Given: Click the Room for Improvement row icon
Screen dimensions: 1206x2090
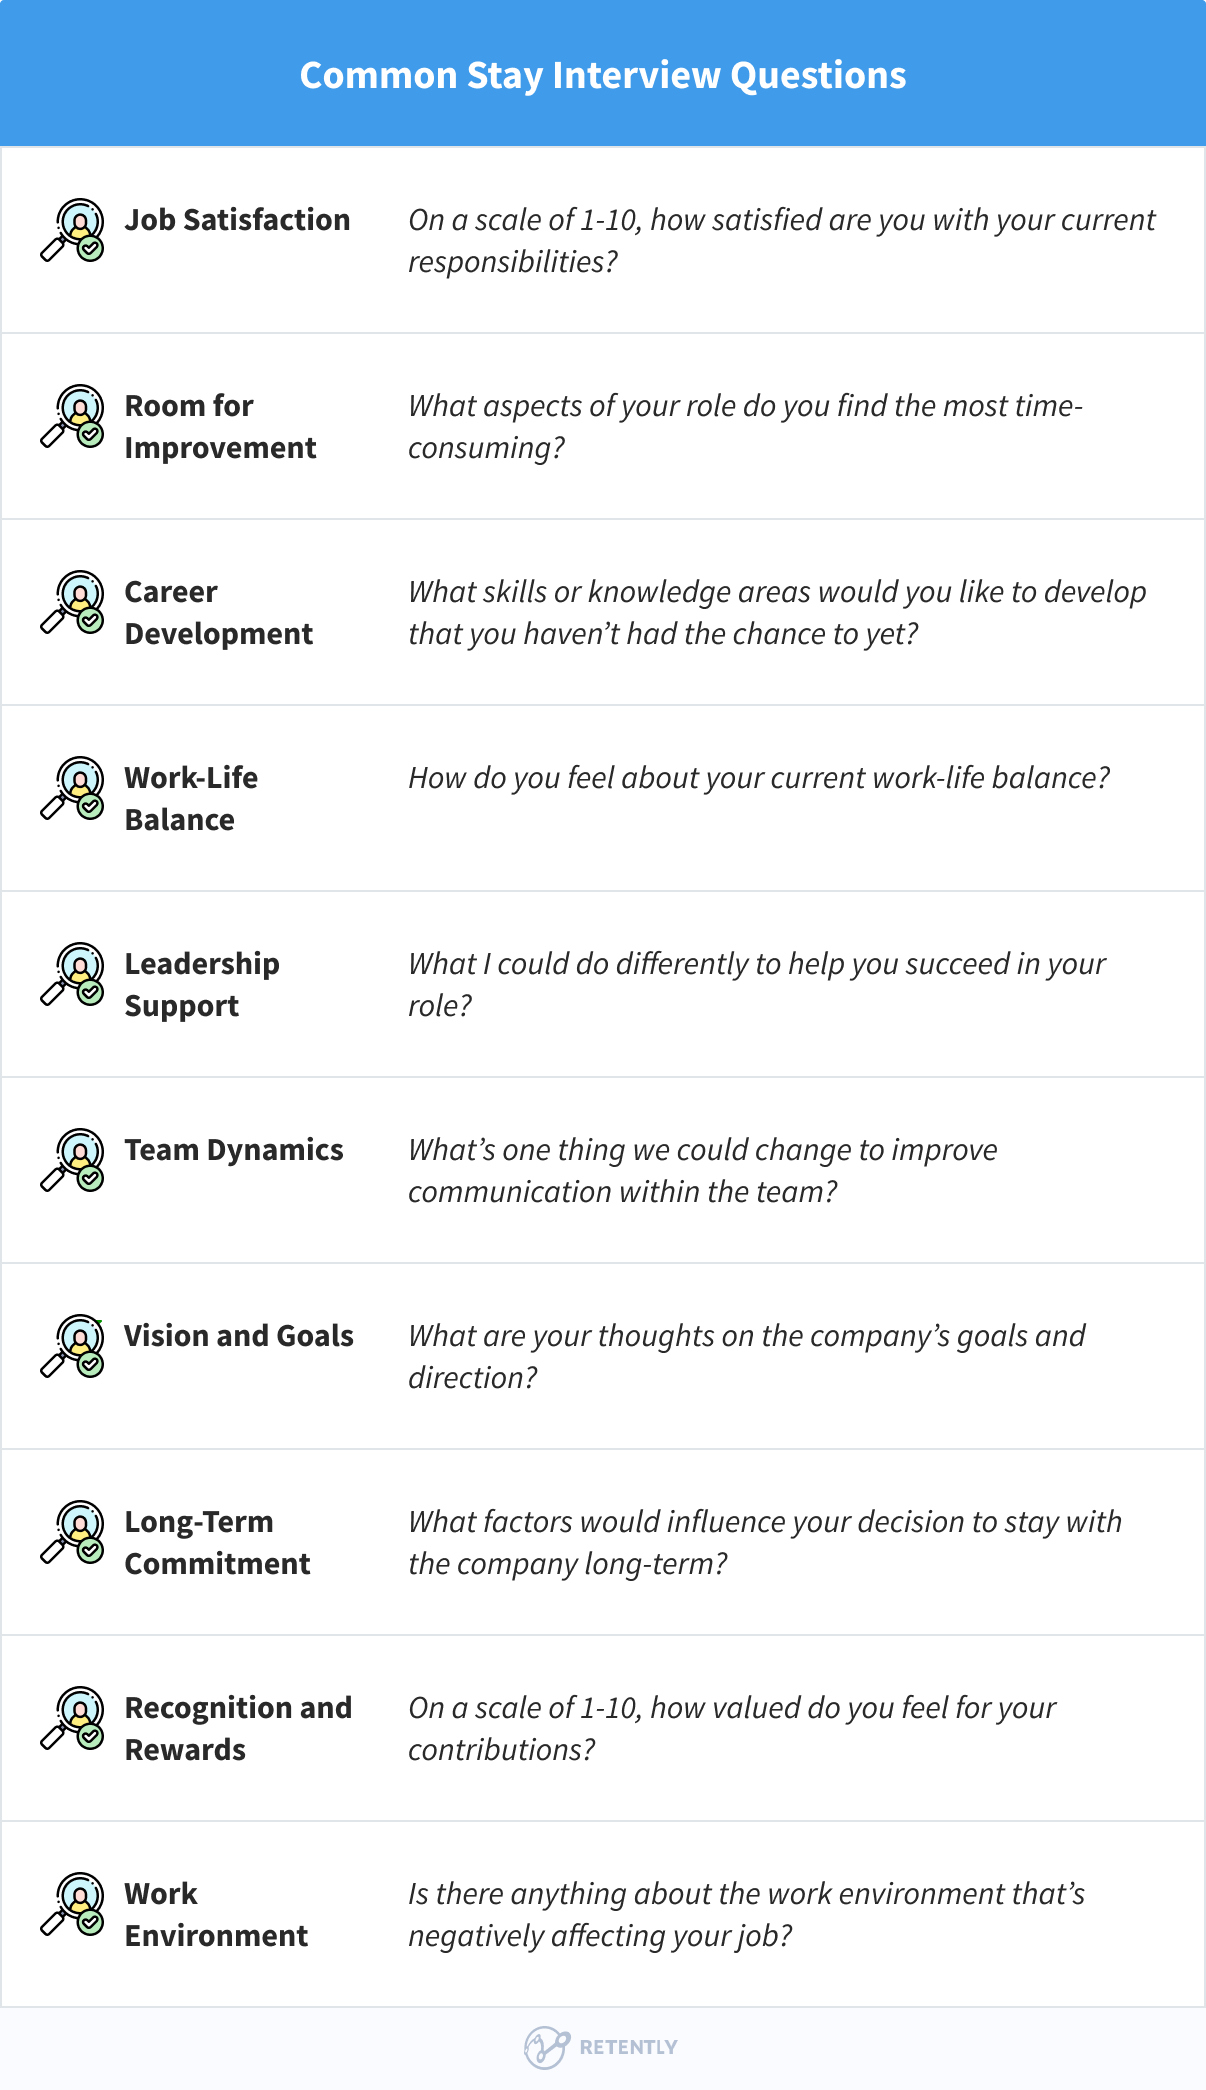Looking at the screenshot, I should coord(73,416).
